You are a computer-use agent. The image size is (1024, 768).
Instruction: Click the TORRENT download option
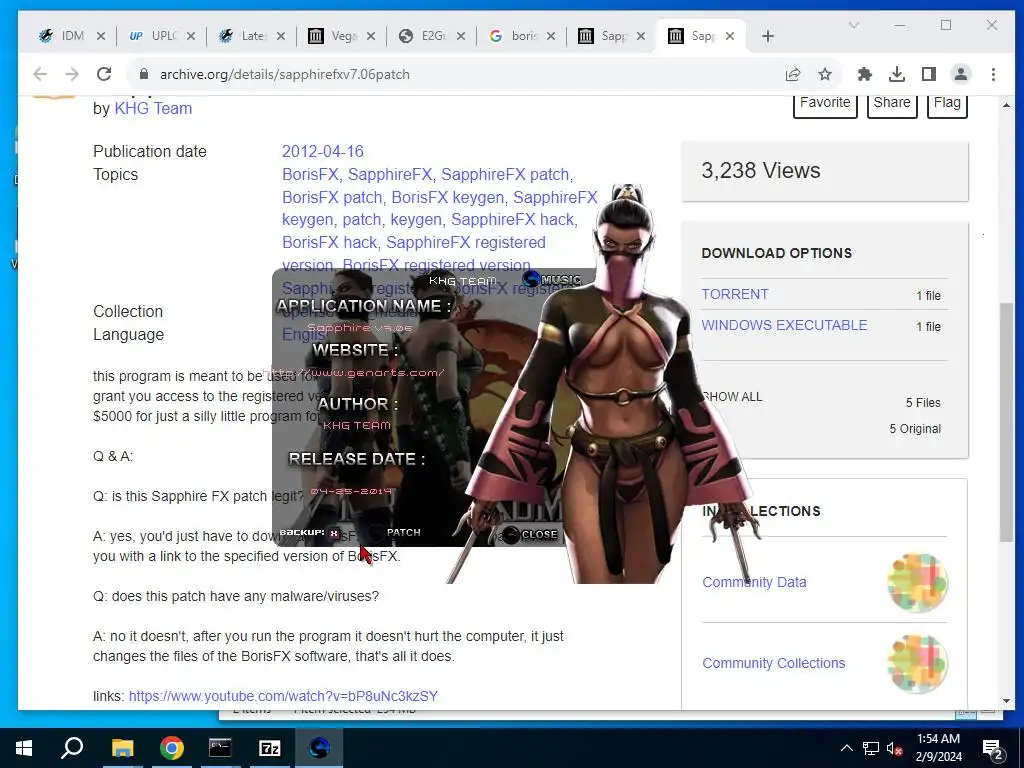point(735,295)
